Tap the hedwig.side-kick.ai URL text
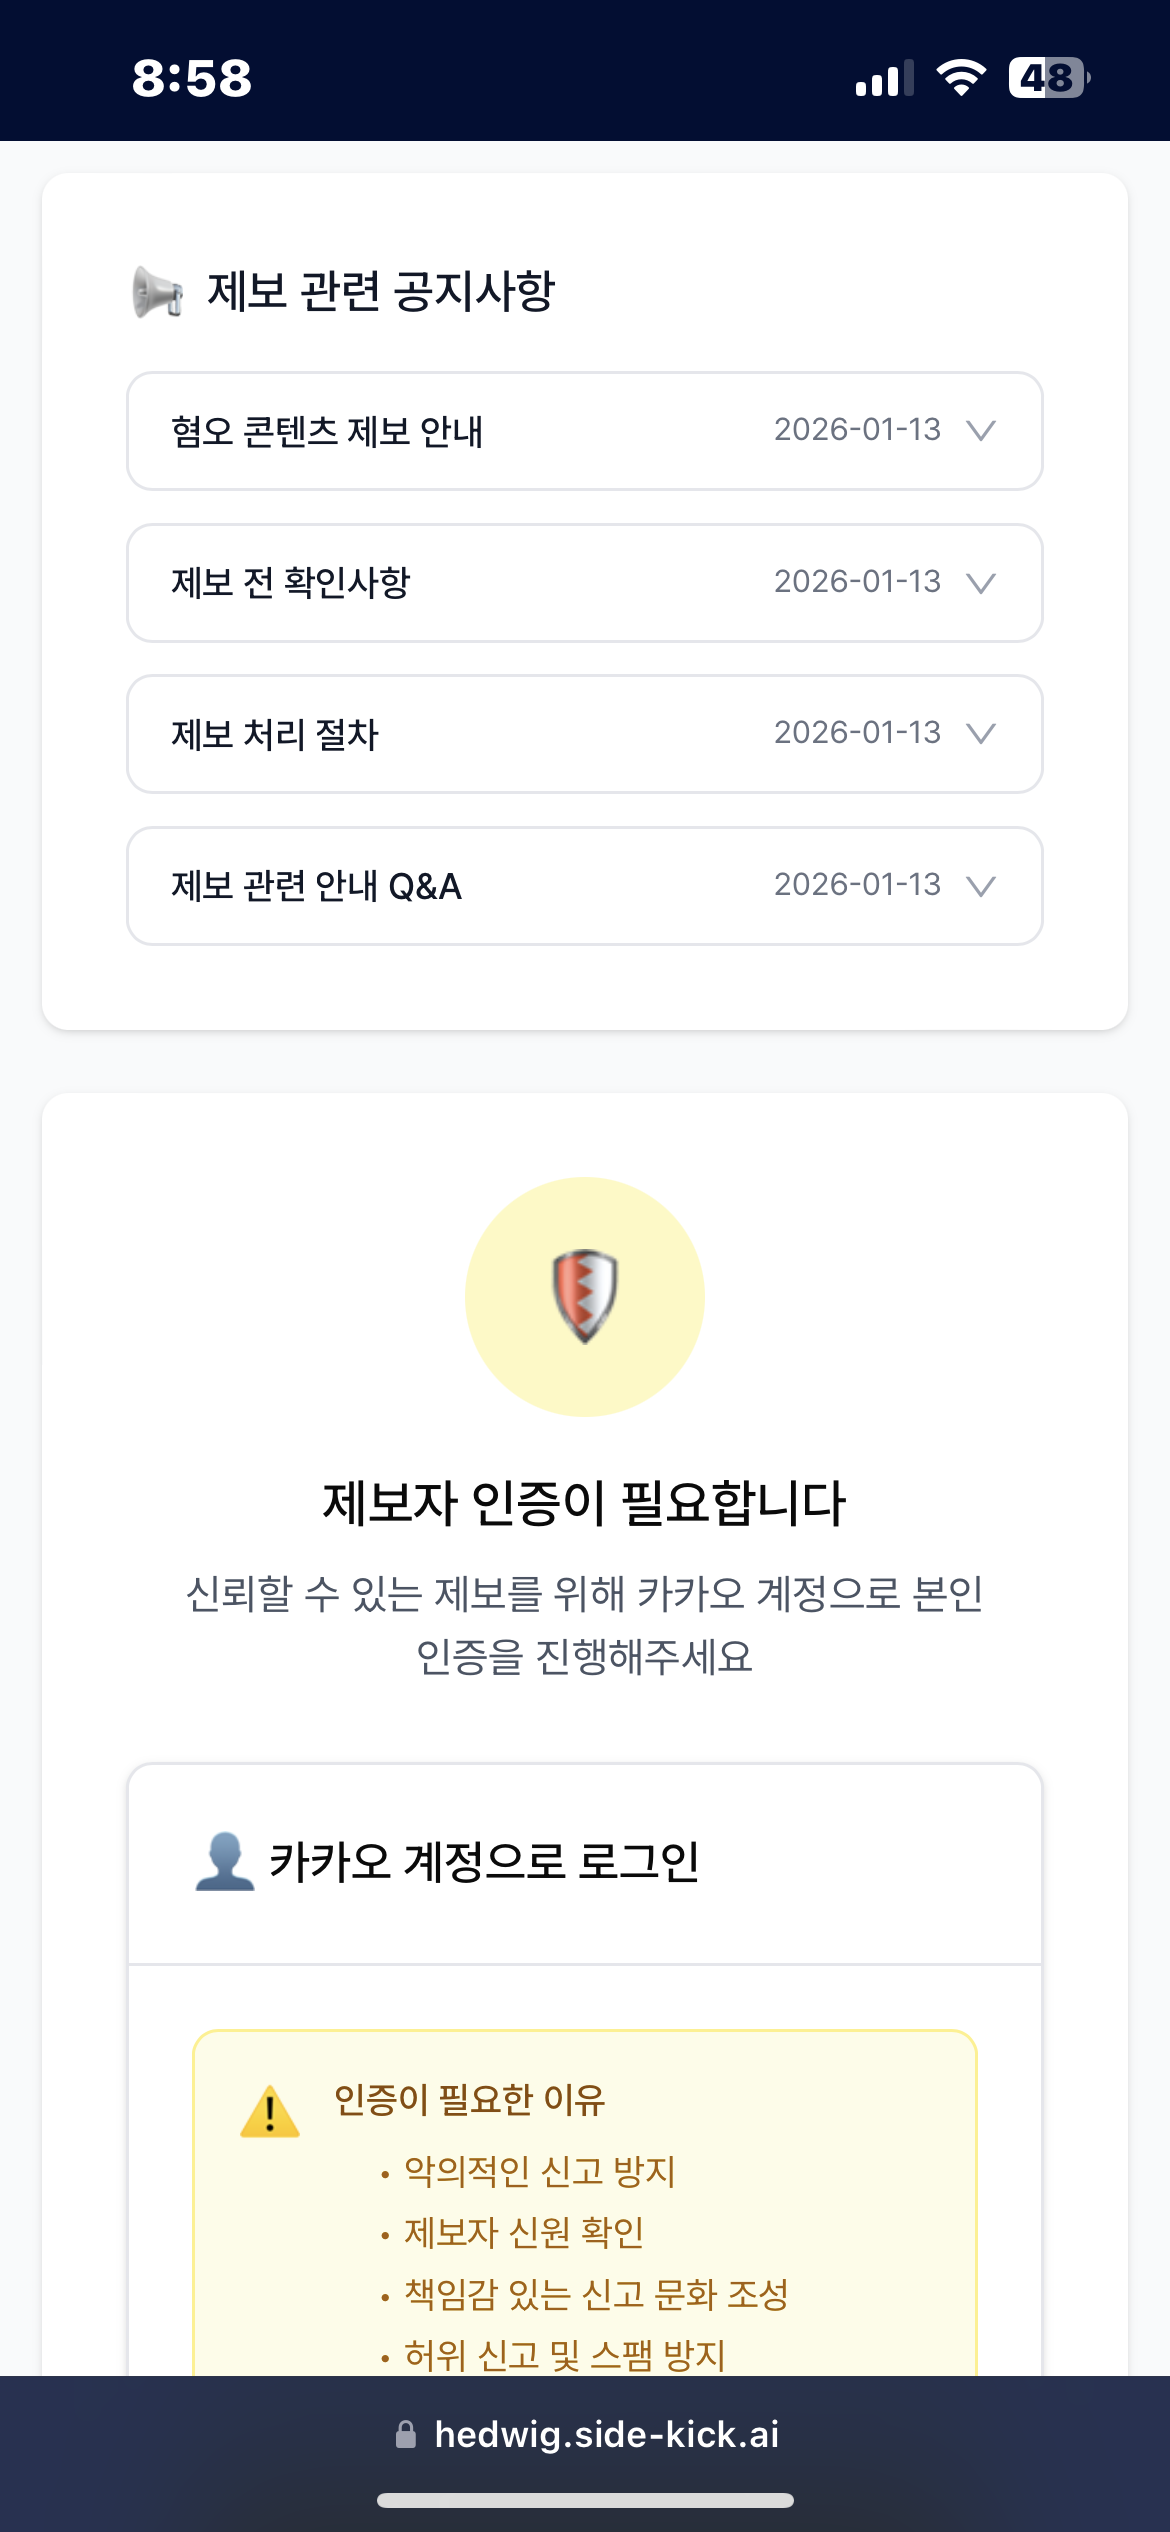Screen dimensions: 1170x2532 tap(606, 2434)
